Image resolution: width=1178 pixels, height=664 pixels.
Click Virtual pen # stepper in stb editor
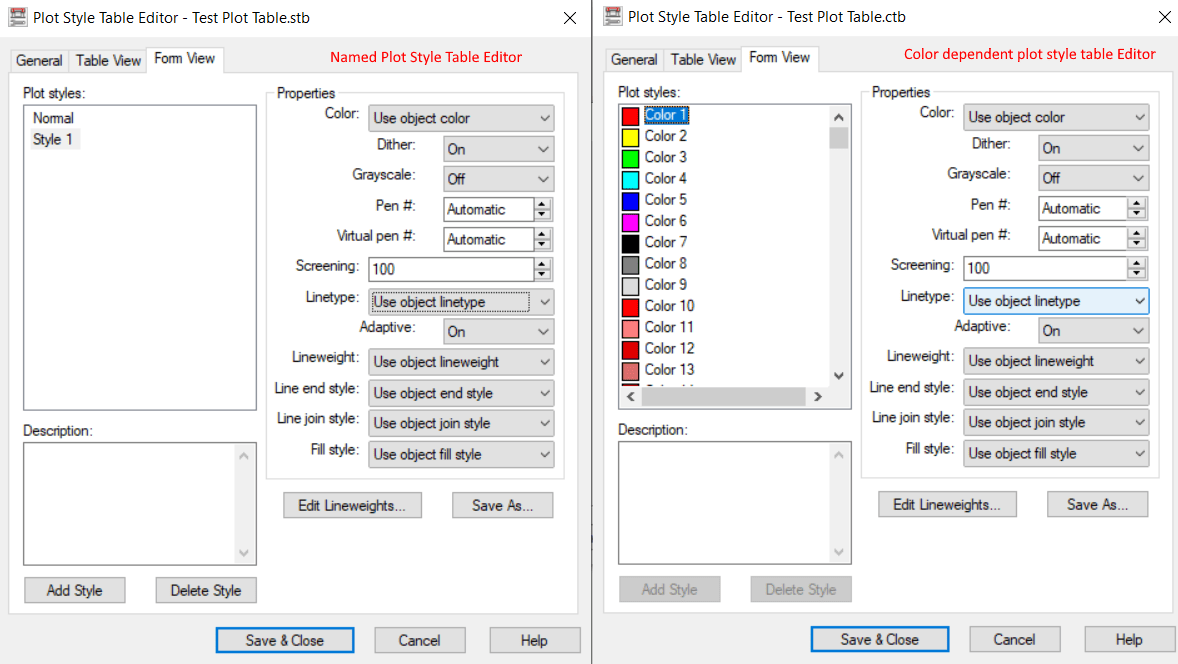(x=542, y=240)
